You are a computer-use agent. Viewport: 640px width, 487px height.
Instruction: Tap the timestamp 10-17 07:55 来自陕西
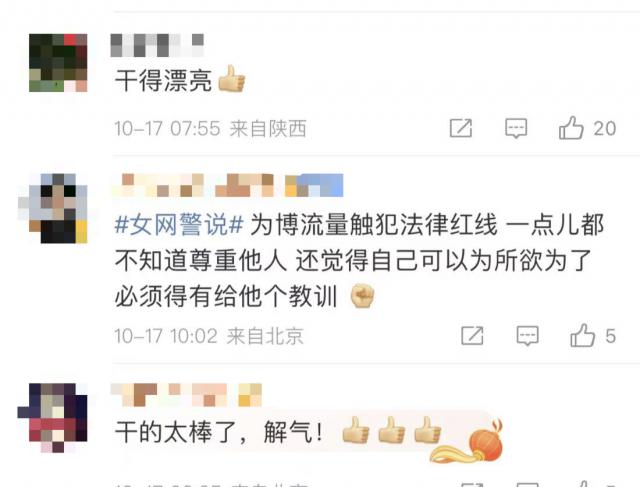(210, 129)
